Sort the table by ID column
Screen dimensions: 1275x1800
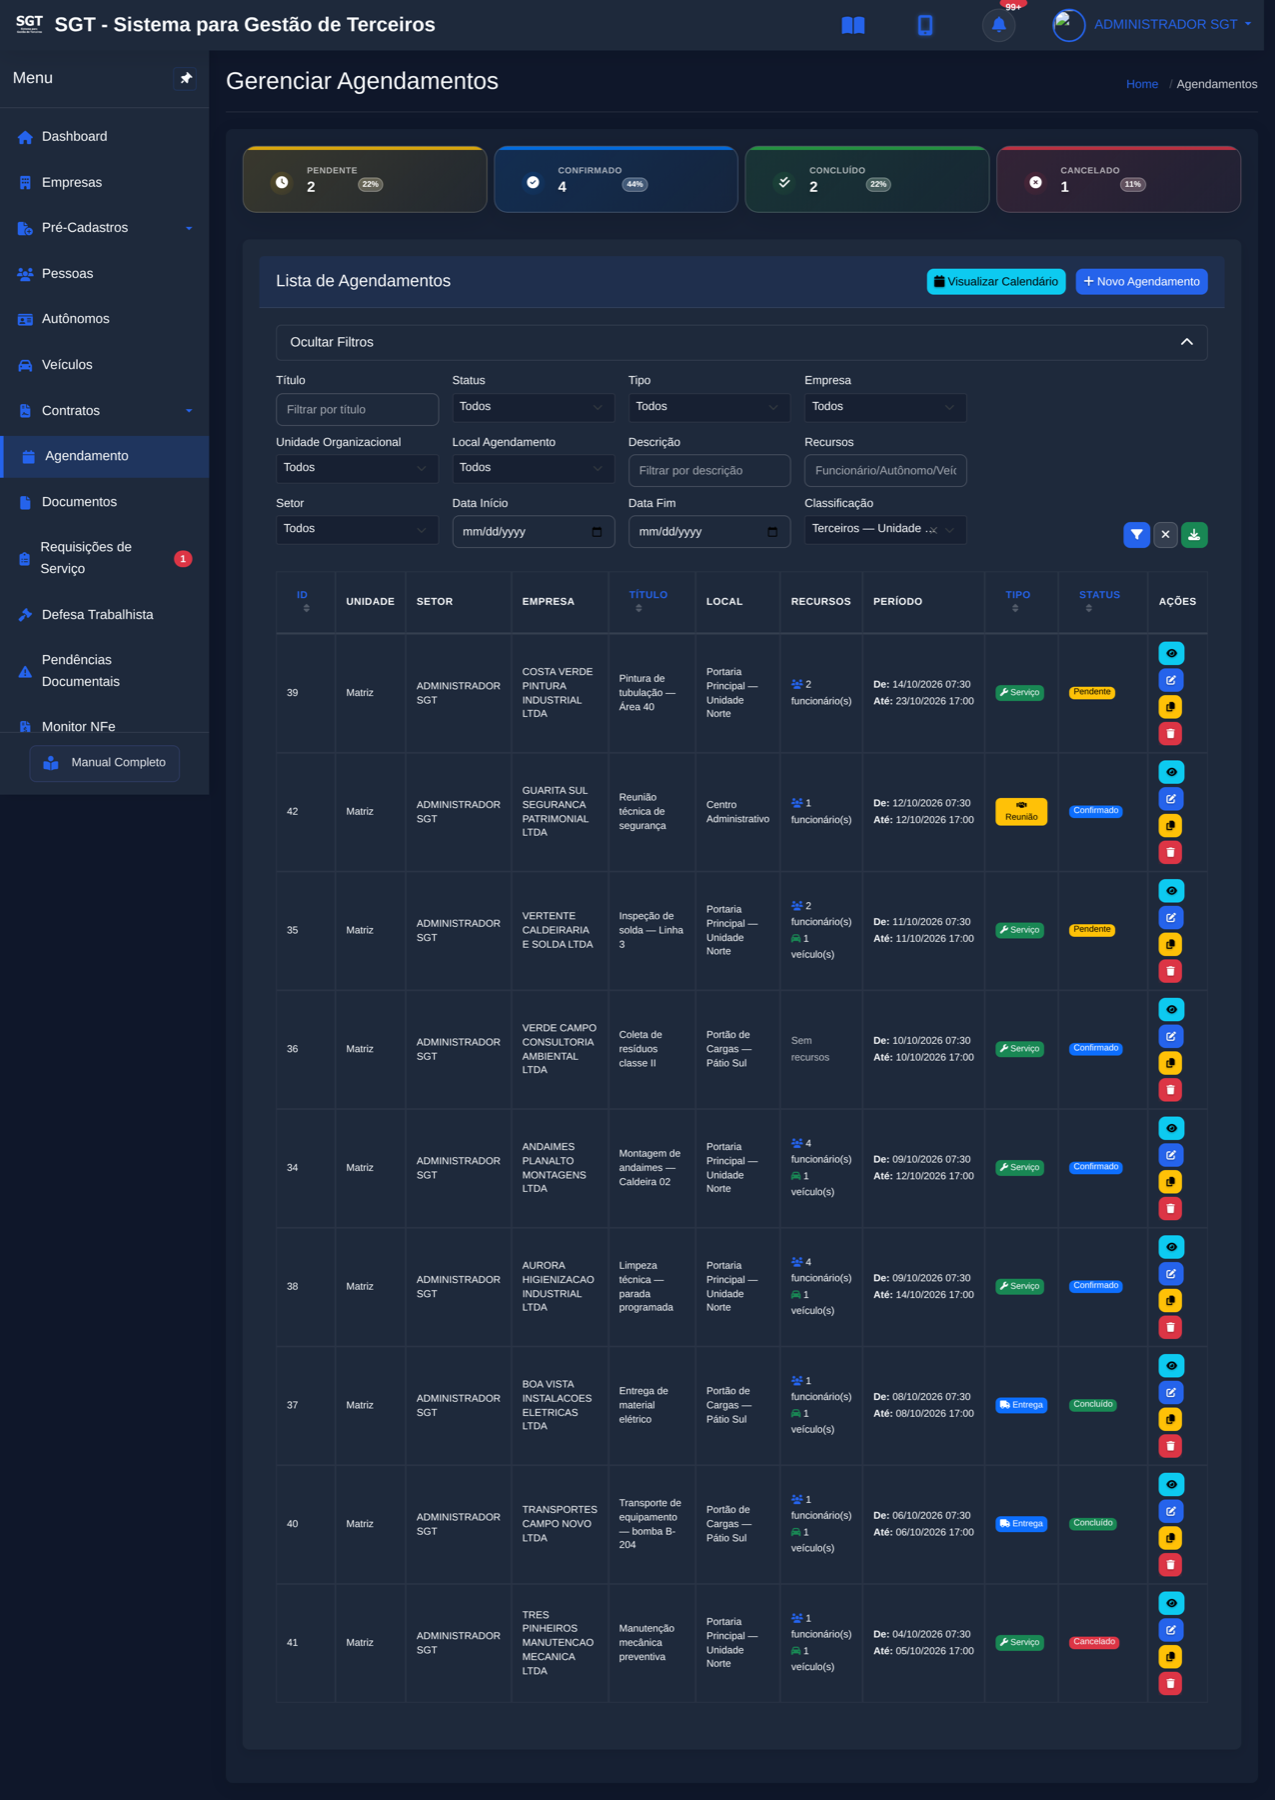[x=303, y=601]
